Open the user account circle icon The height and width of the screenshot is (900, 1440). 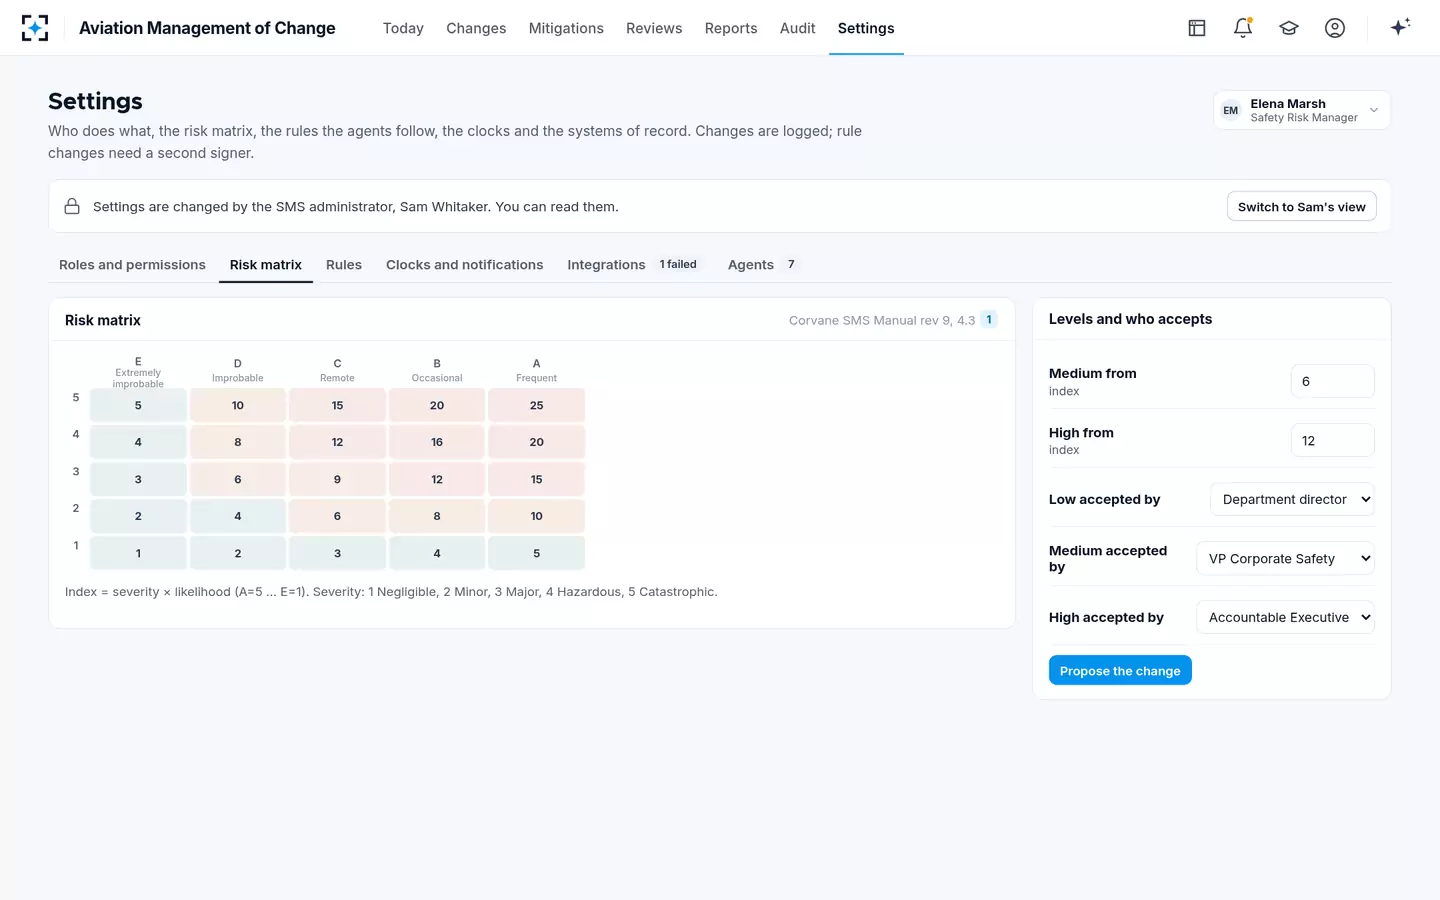pos(1335,28)
